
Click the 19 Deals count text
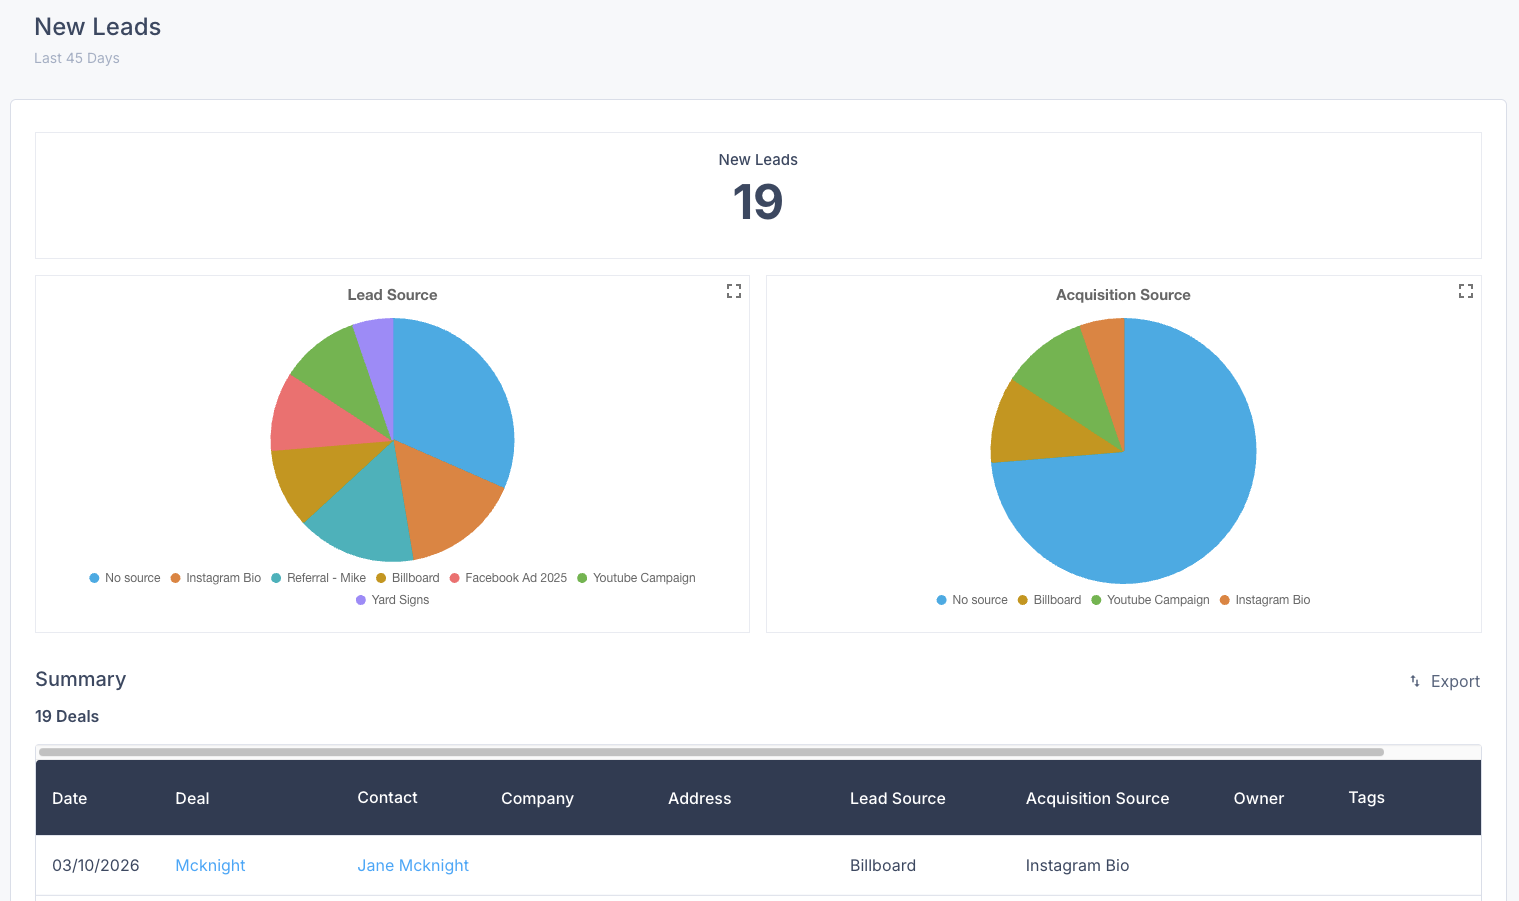pos(67,716)
